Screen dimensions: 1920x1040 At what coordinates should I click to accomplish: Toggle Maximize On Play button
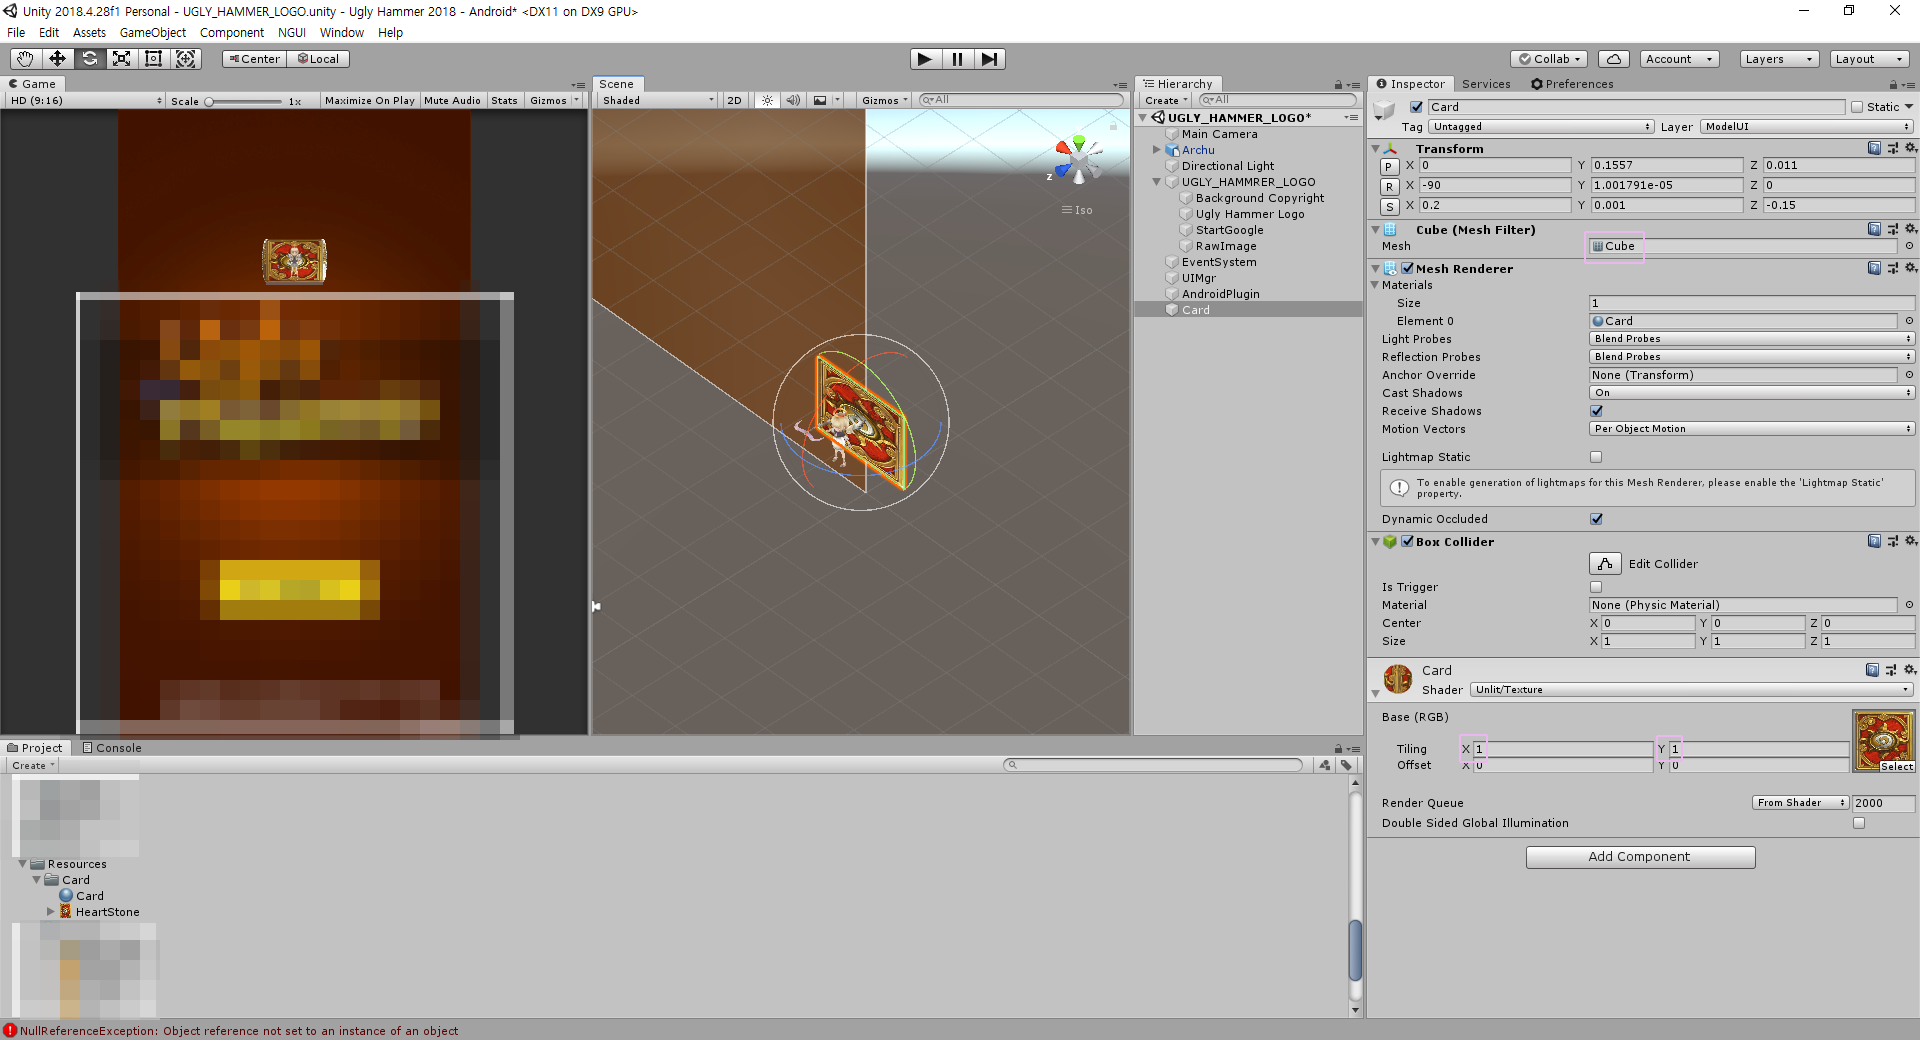[369, 100]
